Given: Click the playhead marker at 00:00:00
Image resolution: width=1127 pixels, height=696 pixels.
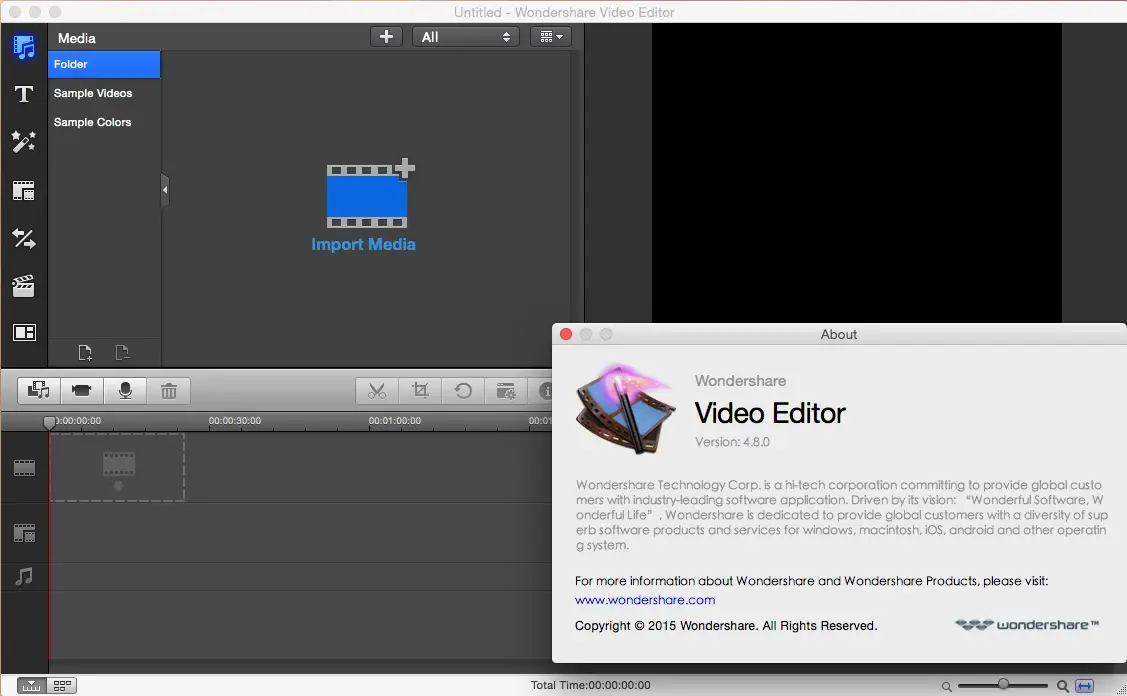Looking at the screenshot, I should 49,423.
